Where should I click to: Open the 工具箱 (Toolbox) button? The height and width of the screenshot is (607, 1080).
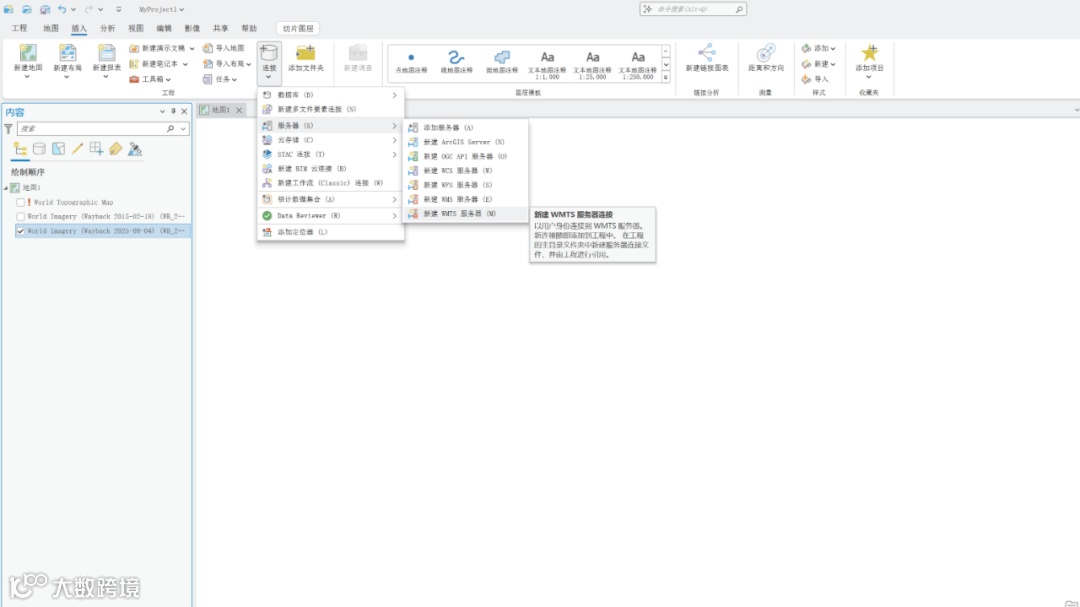(x=150, y=79)
